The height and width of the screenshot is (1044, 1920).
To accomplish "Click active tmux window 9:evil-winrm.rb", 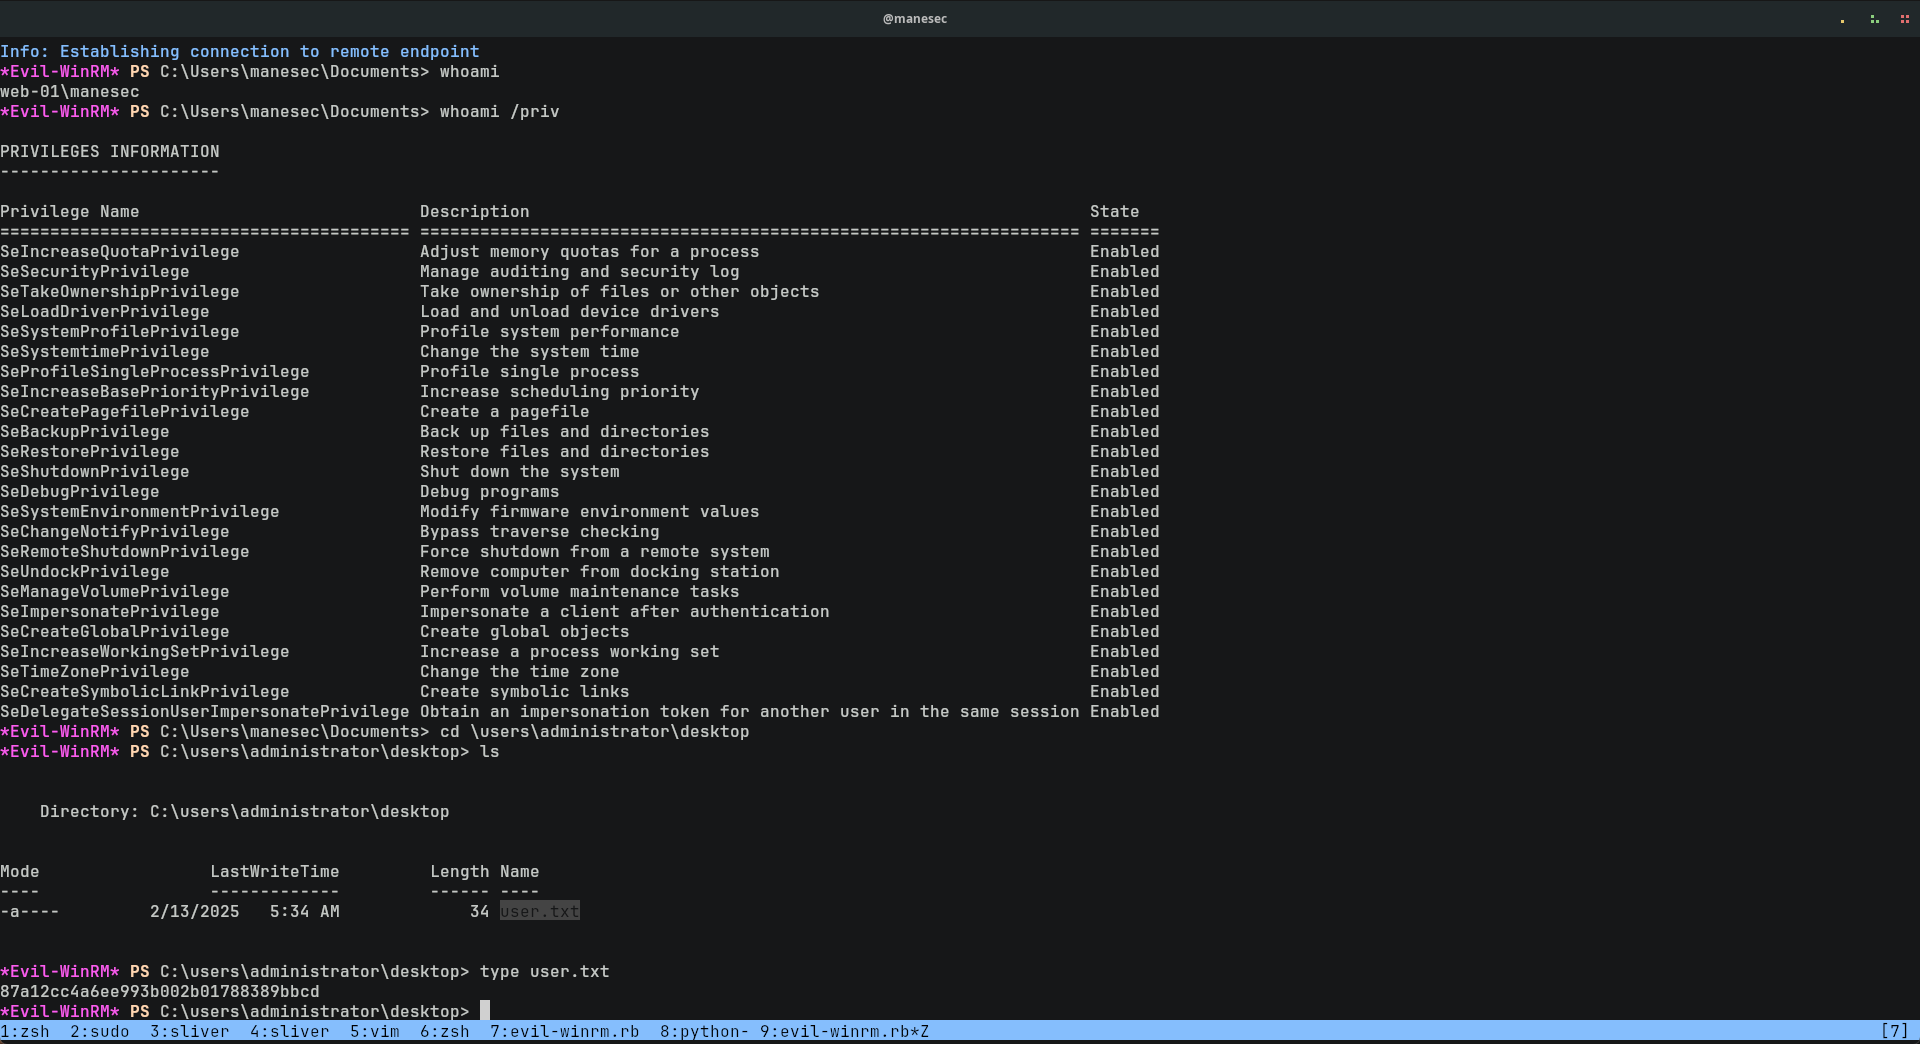I will coord(844,1031).
